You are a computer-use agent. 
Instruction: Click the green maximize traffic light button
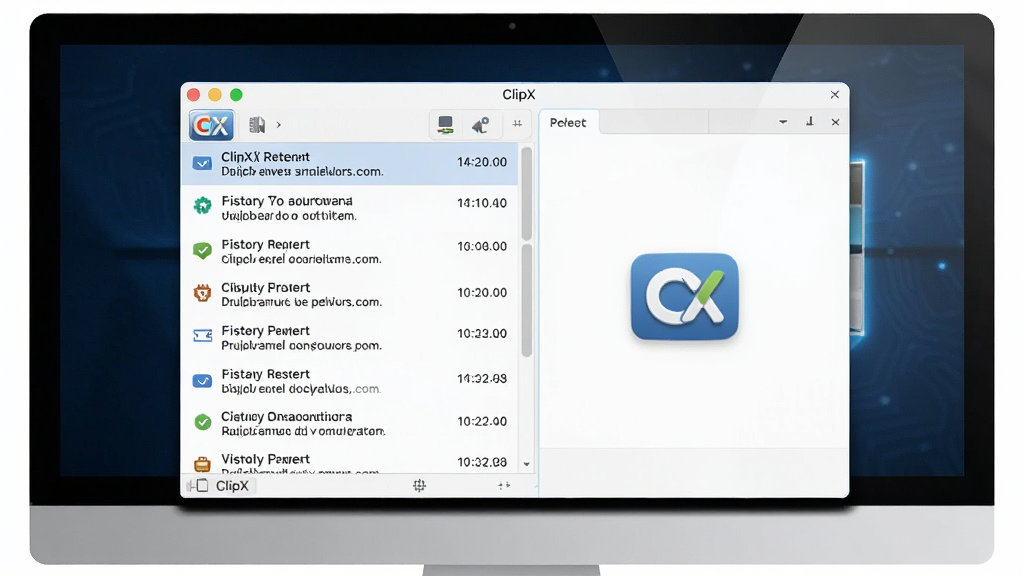point(236,95)
